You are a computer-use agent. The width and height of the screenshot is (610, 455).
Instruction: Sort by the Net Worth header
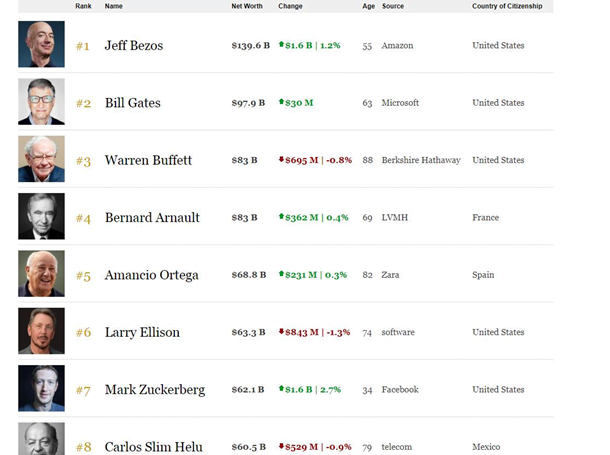(246, 6)
